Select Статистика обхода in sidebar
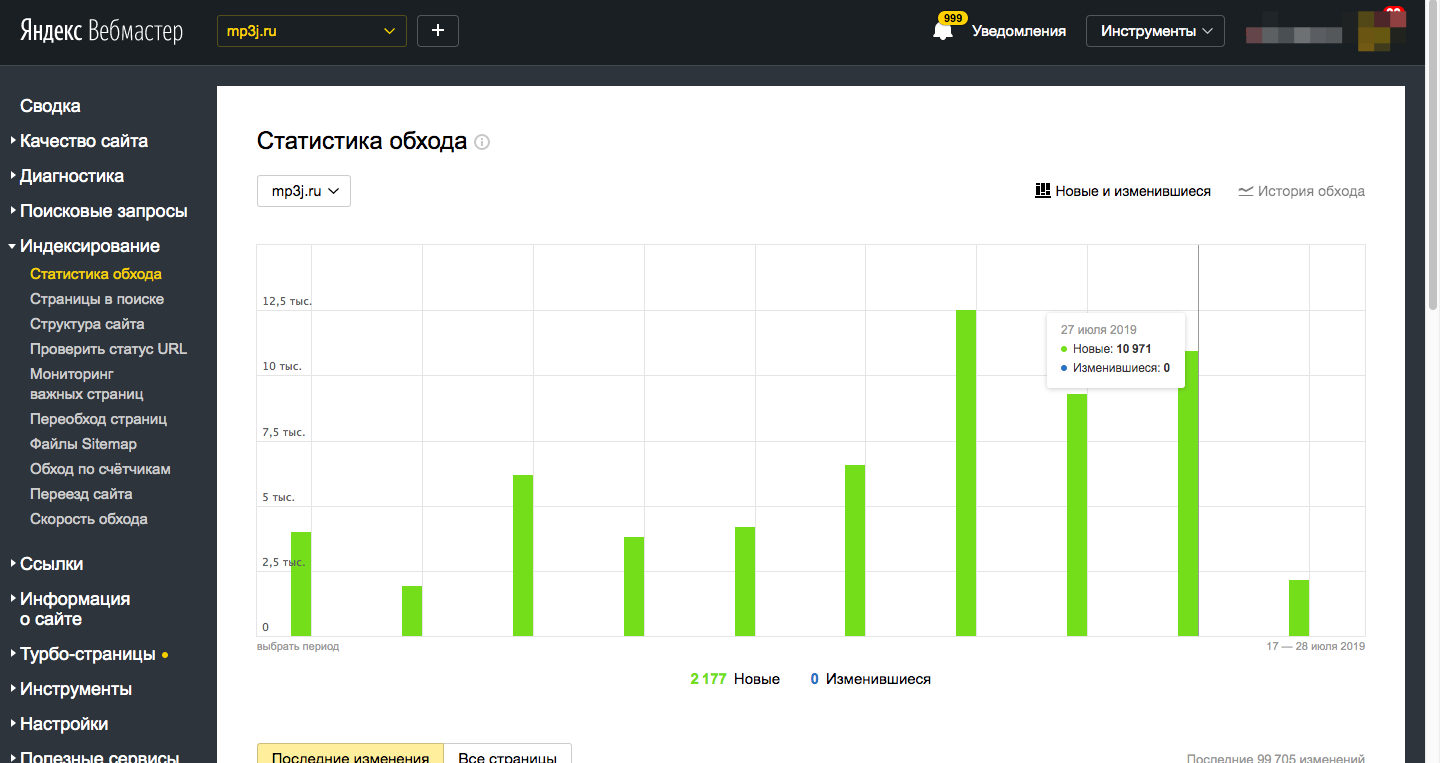Image resolution: width=1440 pixels, height=763 pixels. [x=96, y=274]
